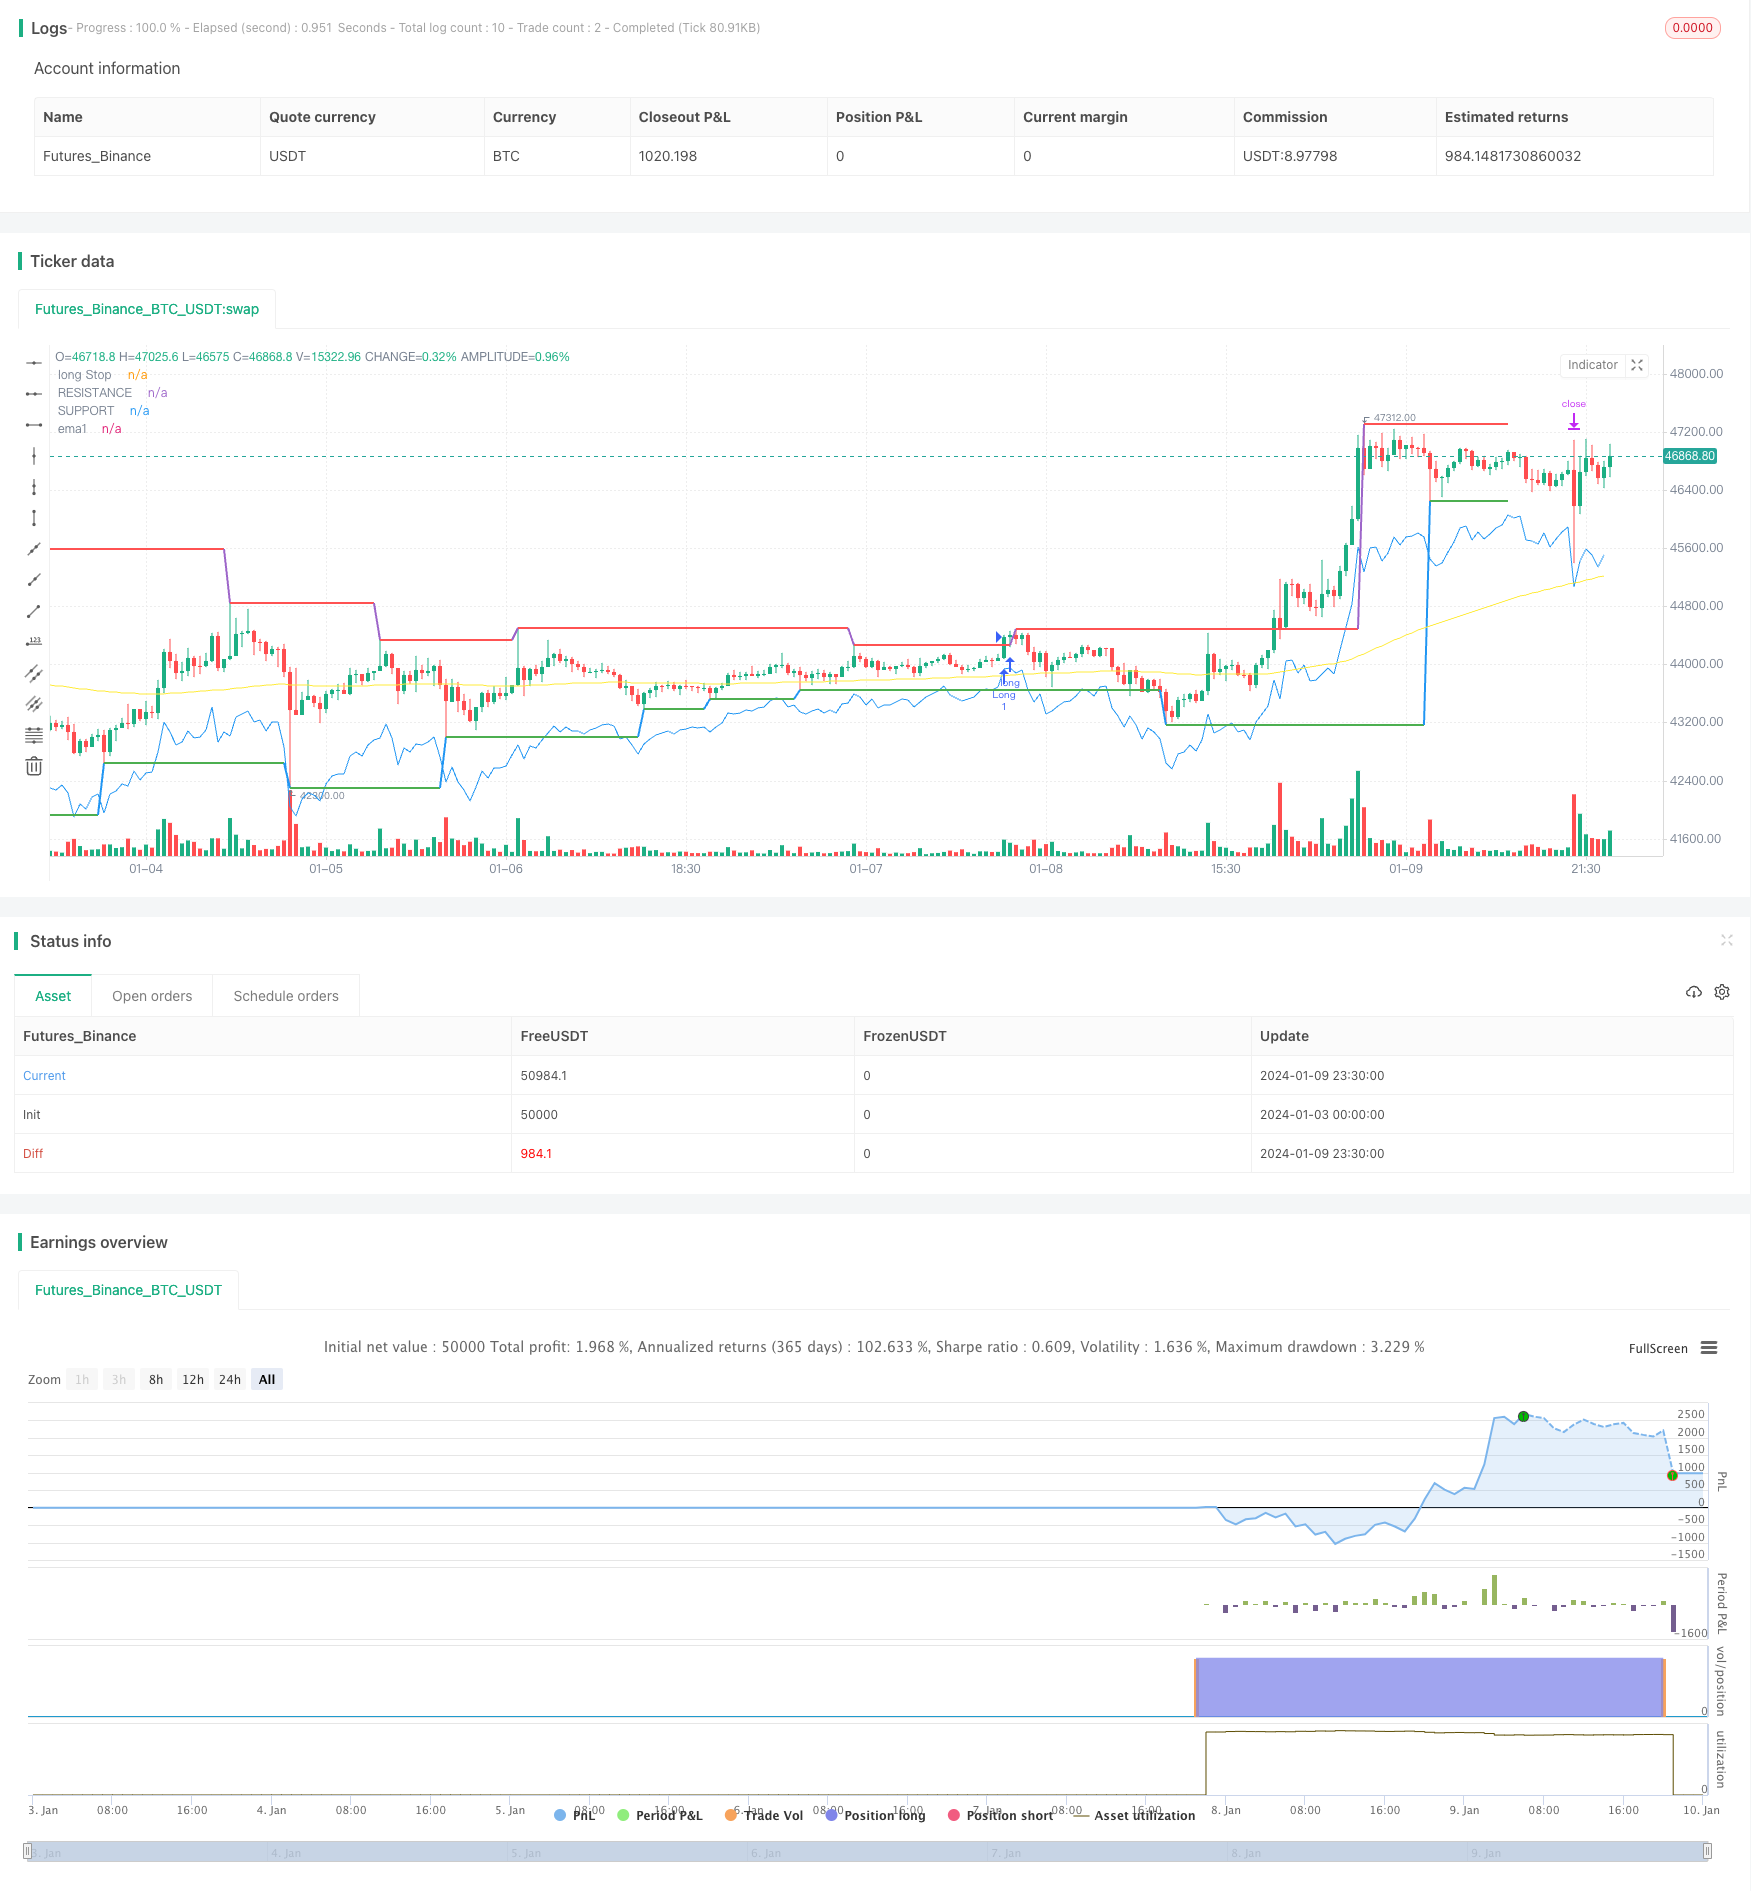Toggle the Position short legend series
The image size is (1751, 1891).
click(1000, 1815)
